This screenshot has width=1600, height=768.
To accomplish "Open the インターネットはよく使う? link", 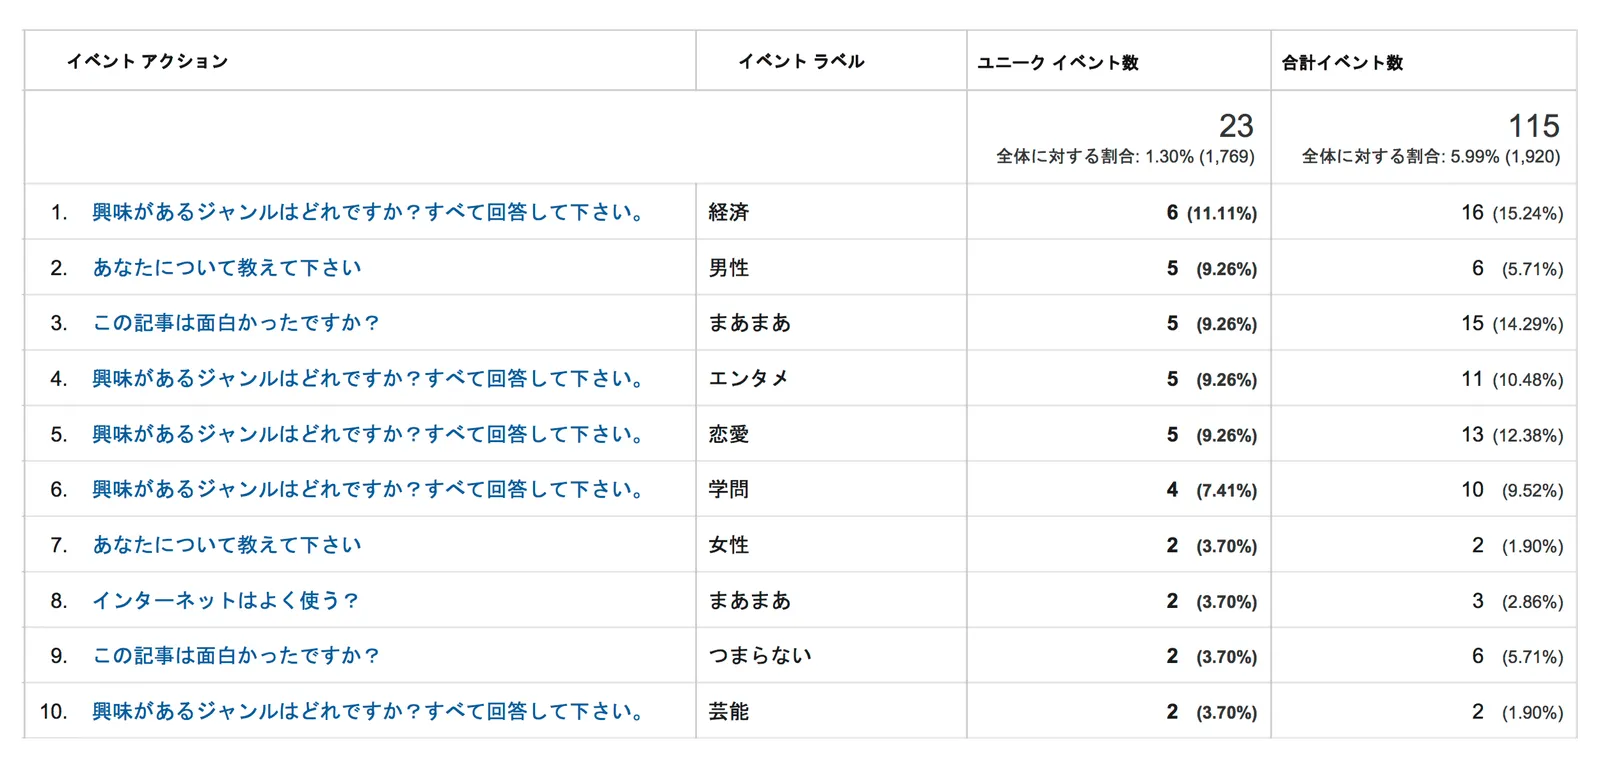I will point(225,600).
